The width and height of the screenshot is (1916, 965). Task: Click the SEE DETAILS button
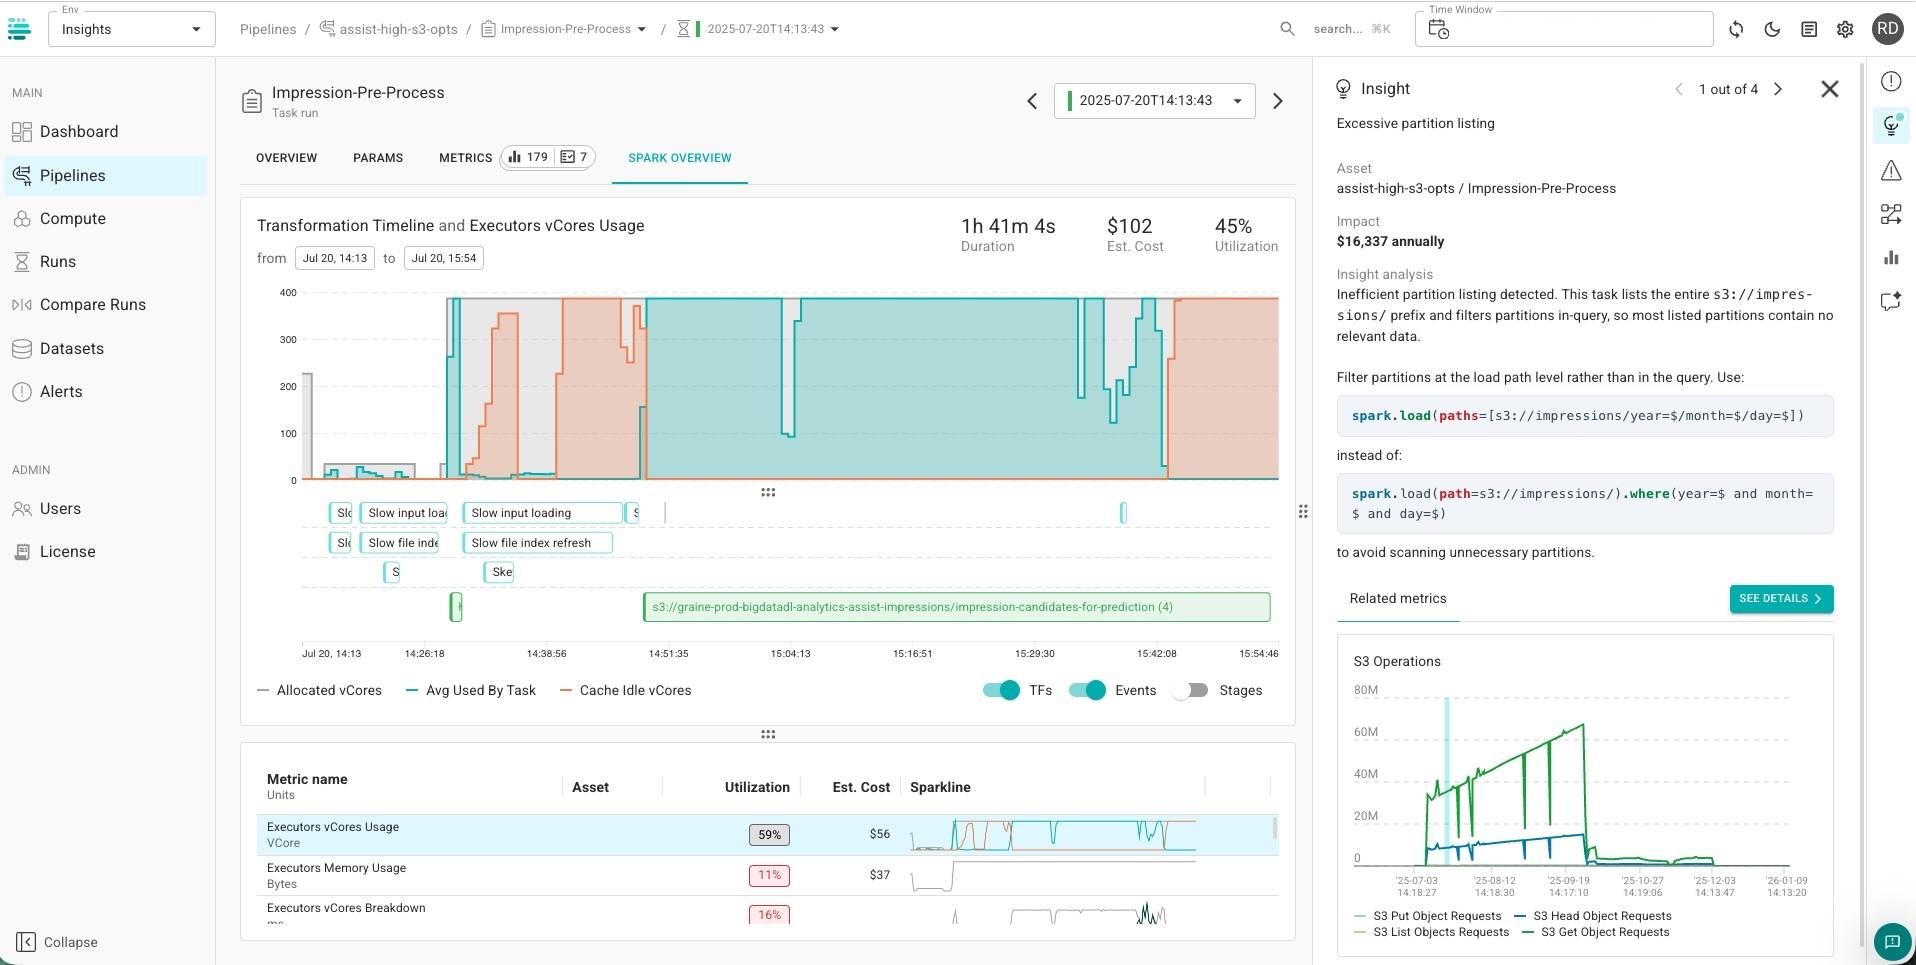1781,598
